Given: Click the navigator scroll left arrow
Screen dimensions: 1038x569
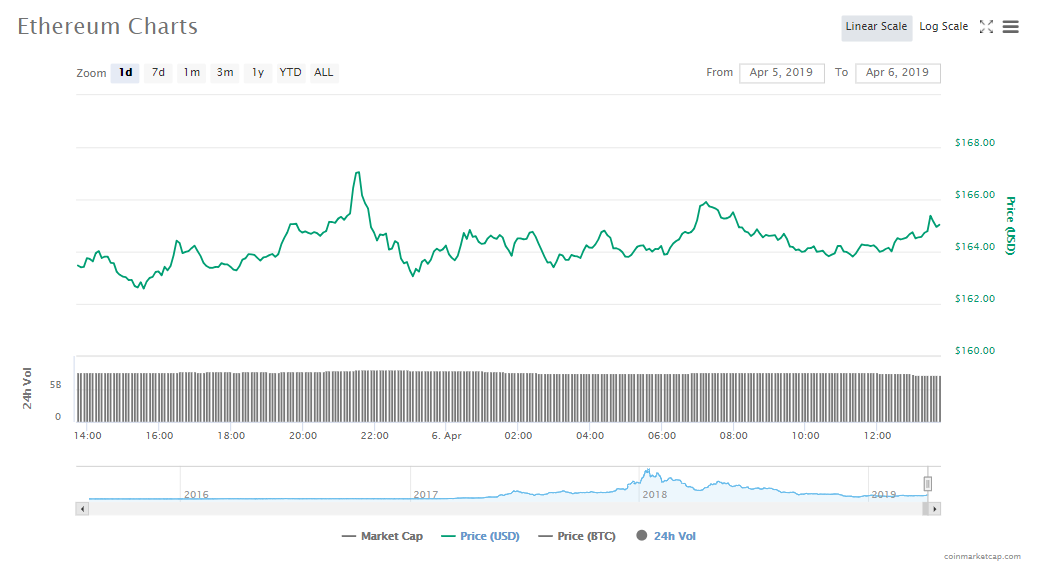Looking at the screenshot, I should (82, 509).
